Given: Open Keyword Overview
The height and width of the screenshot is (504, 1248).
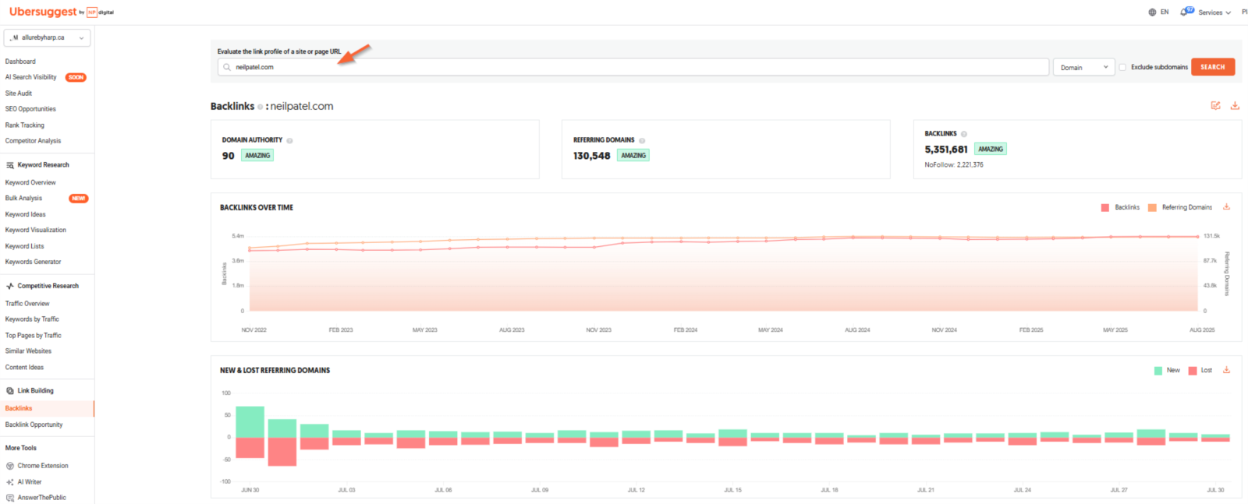Looking at the screenshot, I should pos(30,183).
